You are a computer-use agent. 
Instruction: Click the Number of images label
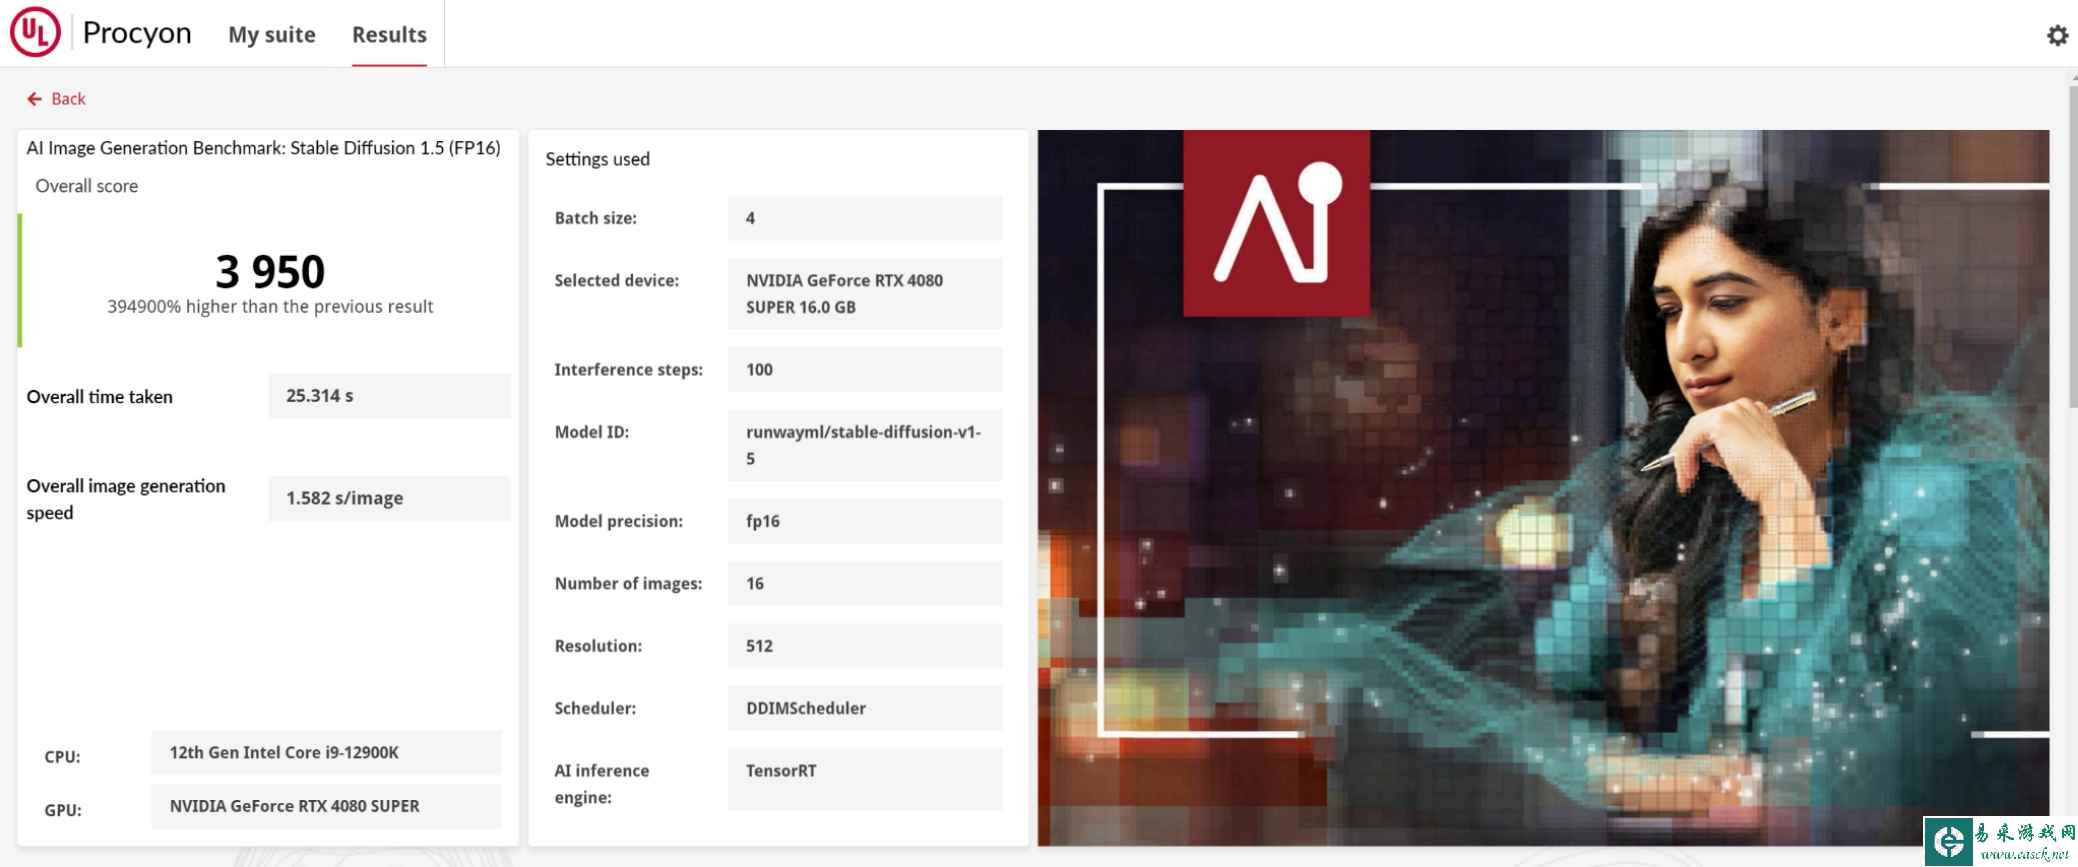(x=629, y=584)
